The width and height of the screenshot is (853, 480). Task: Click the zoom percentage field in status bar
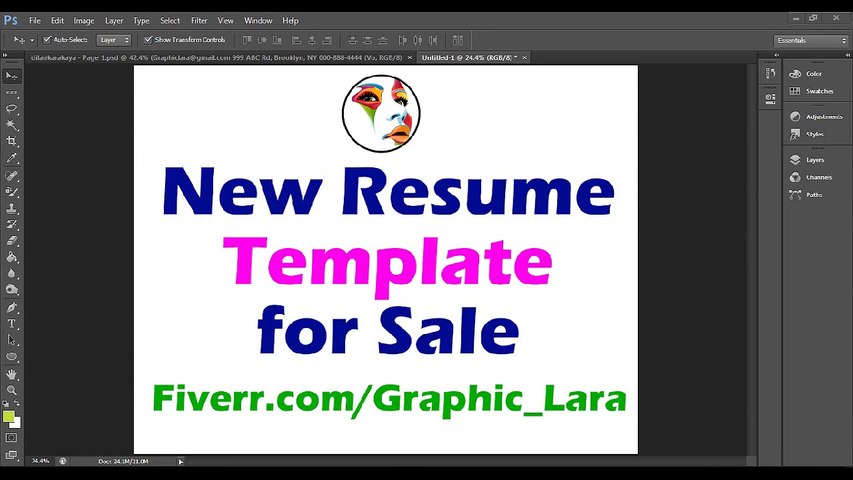41,461
